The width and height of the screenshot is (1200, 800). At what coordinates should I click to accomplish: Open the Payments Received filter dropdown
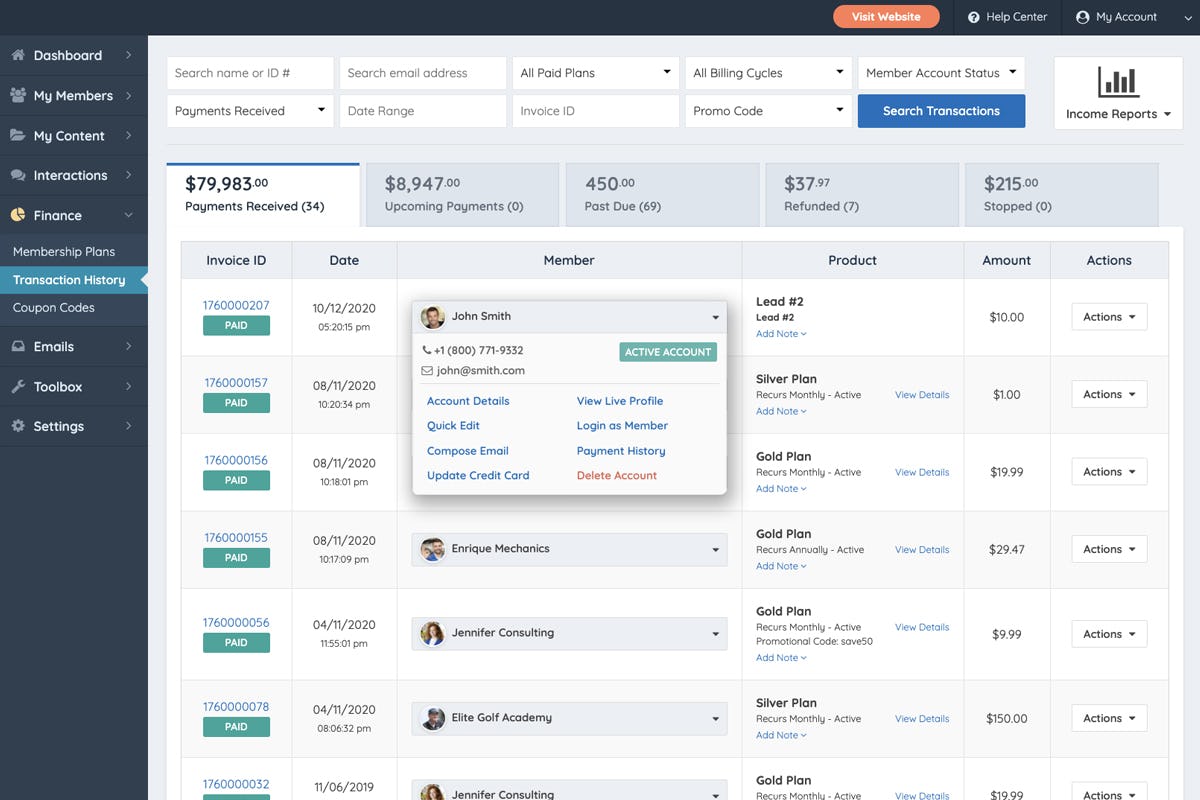tap(249, 110)
